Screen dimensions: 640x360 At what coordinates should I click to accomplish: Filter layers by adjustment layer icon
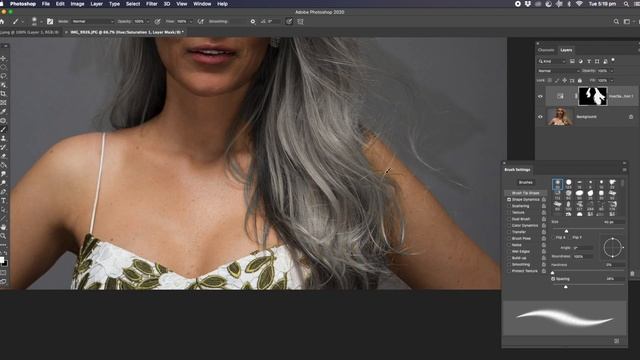(580, 61)
